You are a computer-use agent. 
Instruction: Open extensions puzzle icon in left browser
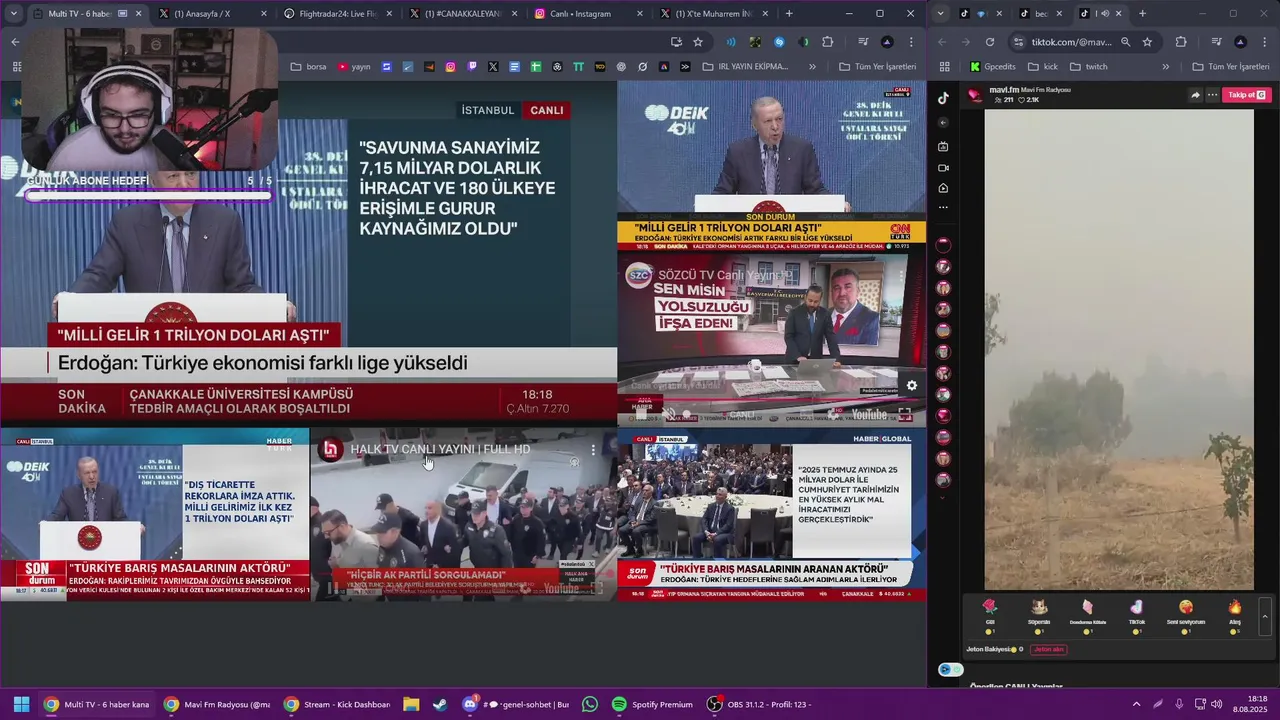coord(827,42)
